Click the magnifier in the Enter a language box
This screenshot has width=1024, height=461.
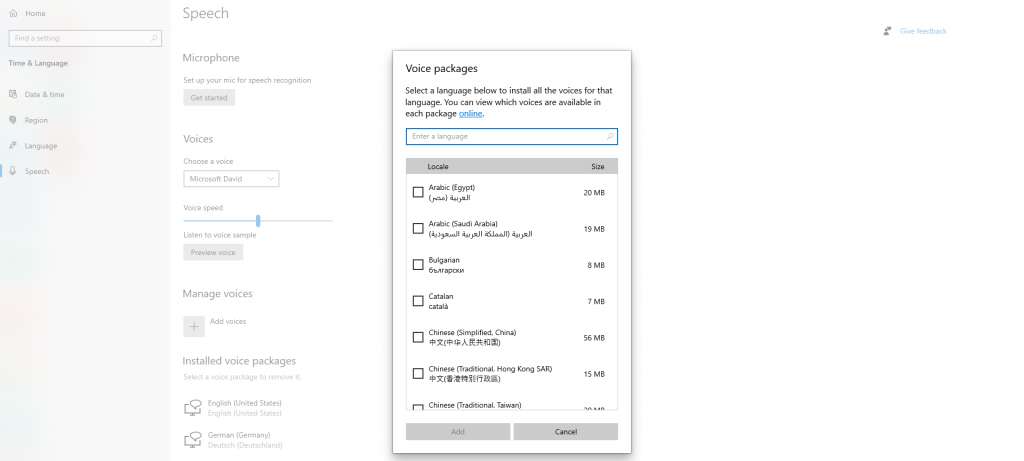click(x=610, y=136)
